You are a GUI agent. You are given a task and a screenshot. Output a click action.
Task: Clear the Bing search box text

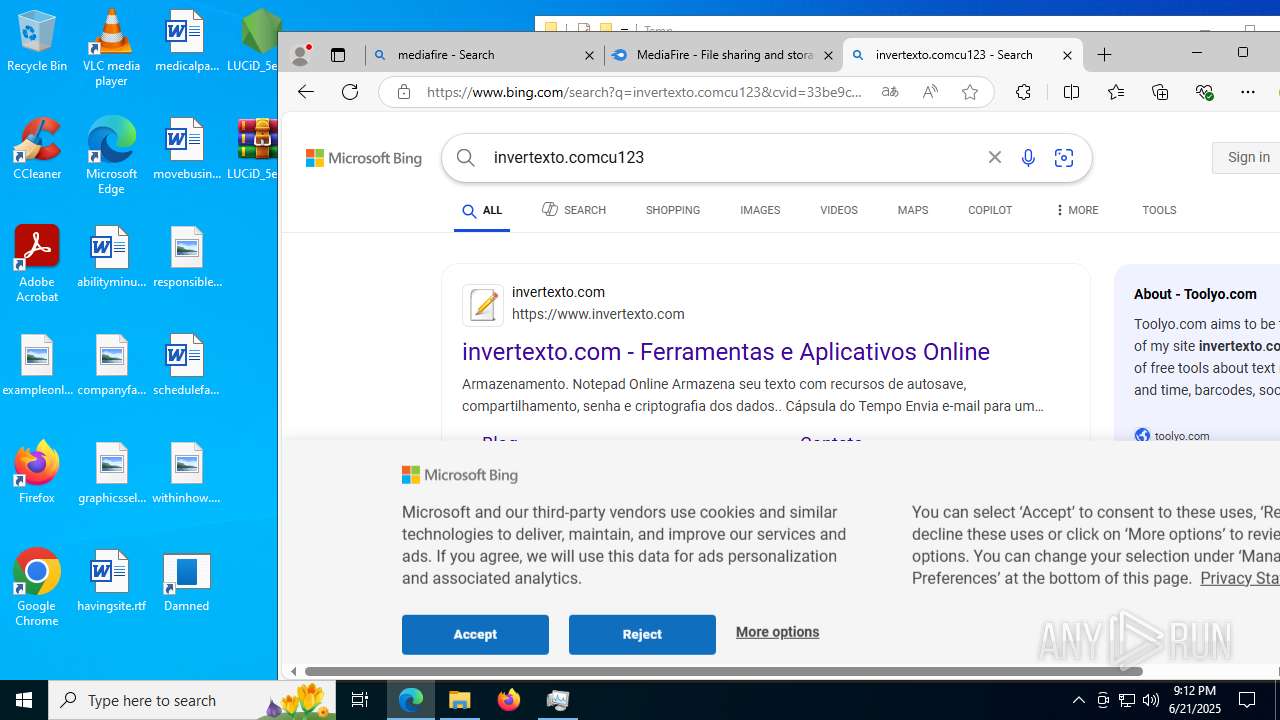tap(995, 157)
